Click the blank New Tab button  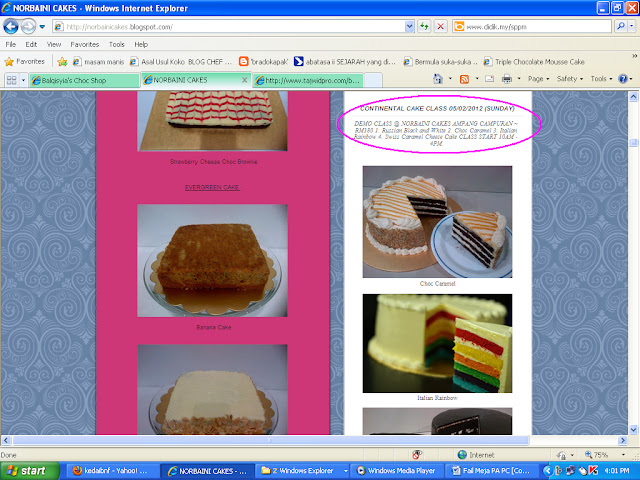[x=373, y=80]
